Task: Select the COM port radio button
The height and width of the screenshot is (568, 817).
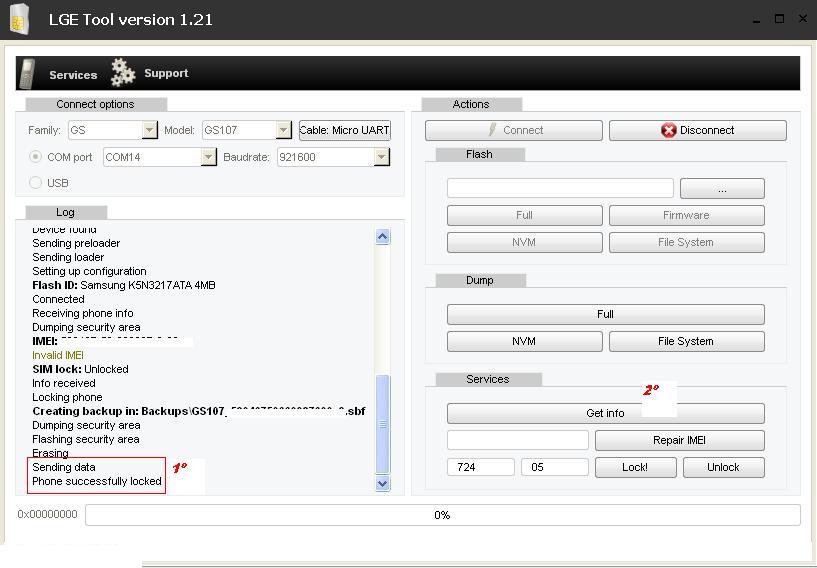Action: pyautogui.click(x=35, y=156)
